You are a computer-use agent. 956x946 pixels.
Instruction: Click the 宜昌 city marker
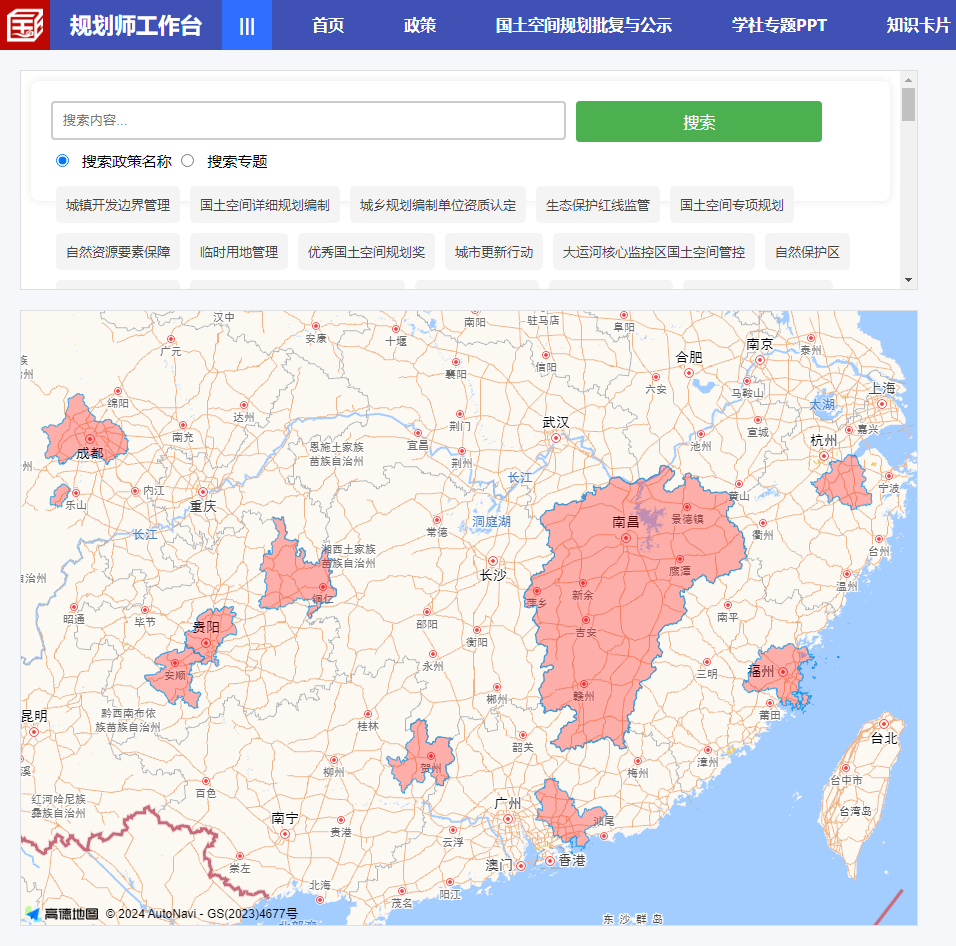[x=418, y=433]
